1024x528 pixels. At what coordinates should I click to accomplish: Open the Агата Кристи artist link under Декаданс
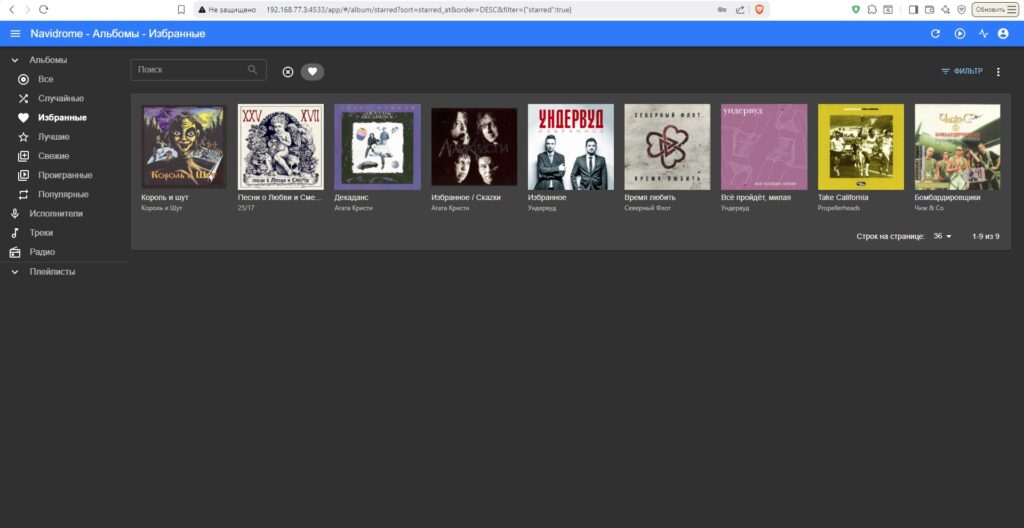(x=353, y=208)
